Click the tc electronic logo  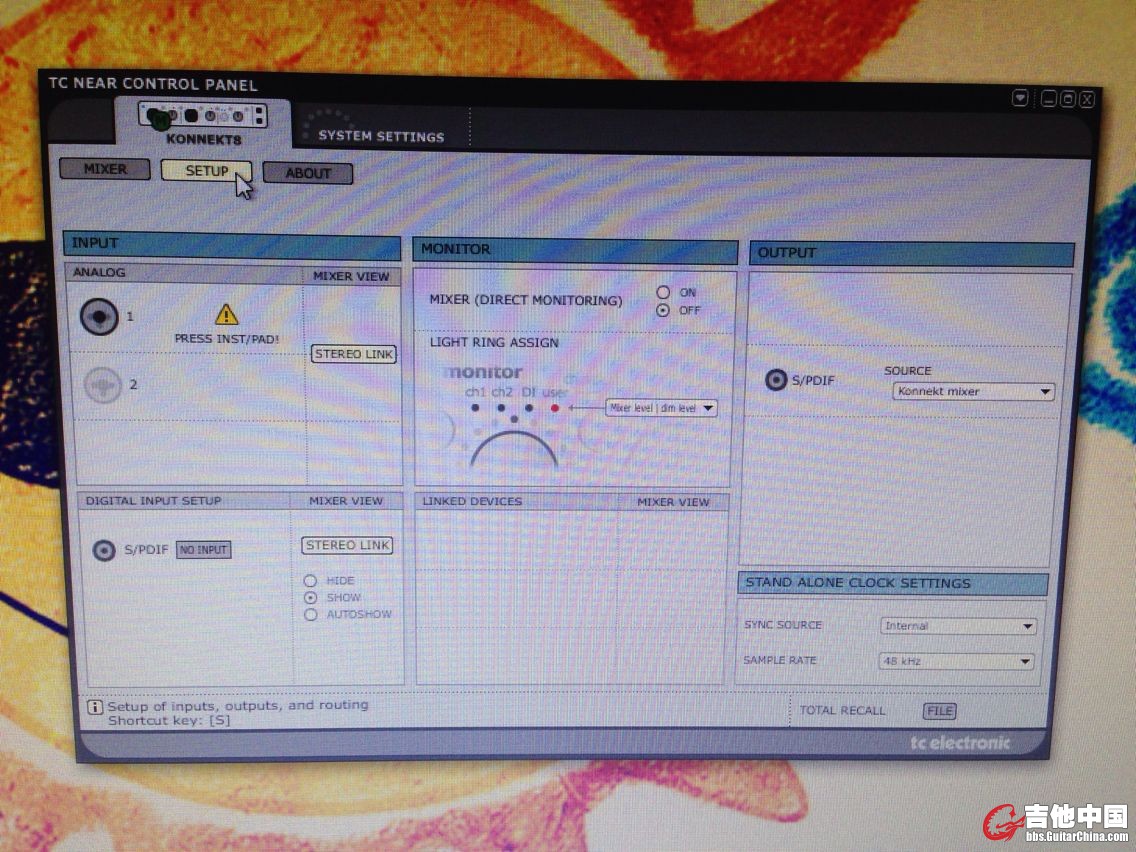[960, 743]
